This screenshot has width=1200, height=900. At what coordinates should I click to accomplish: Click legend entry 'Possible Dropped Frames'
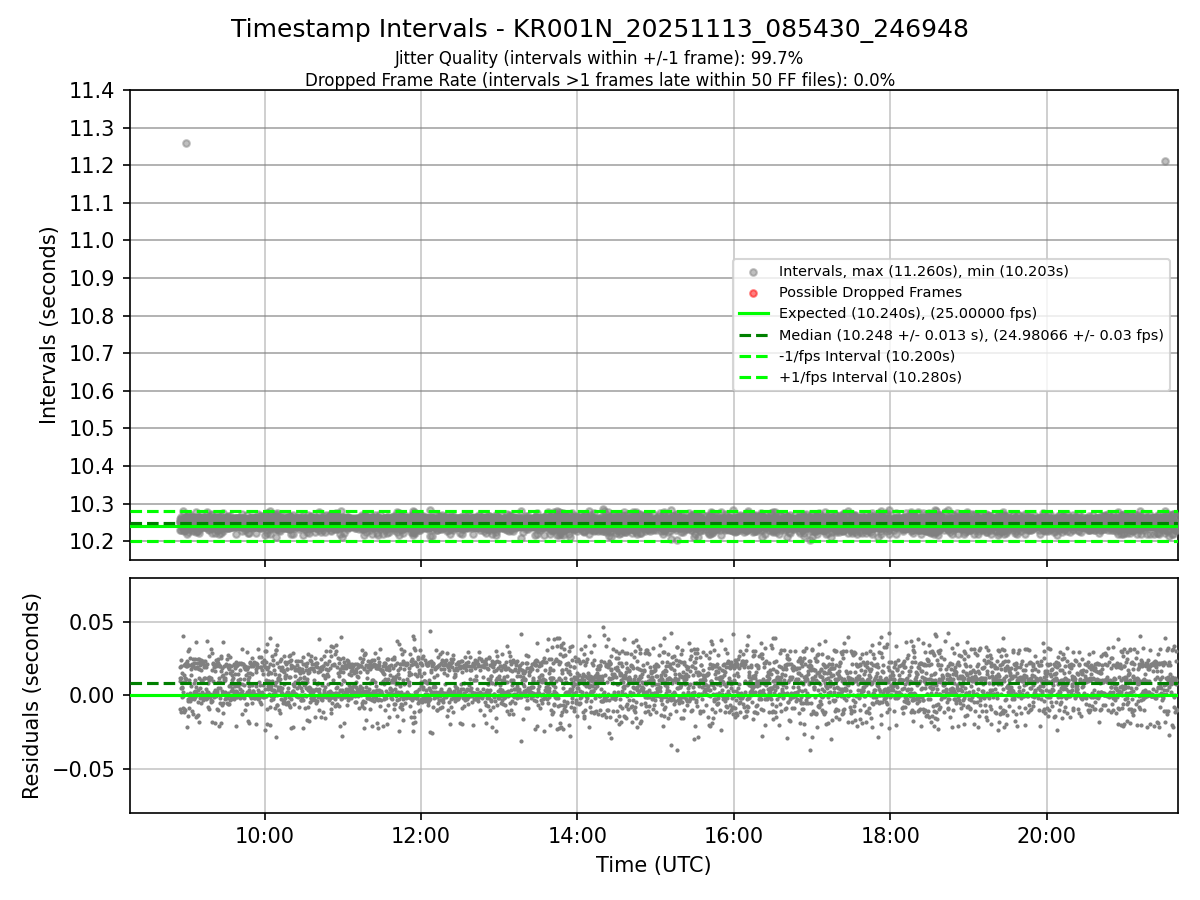[870, 292]
